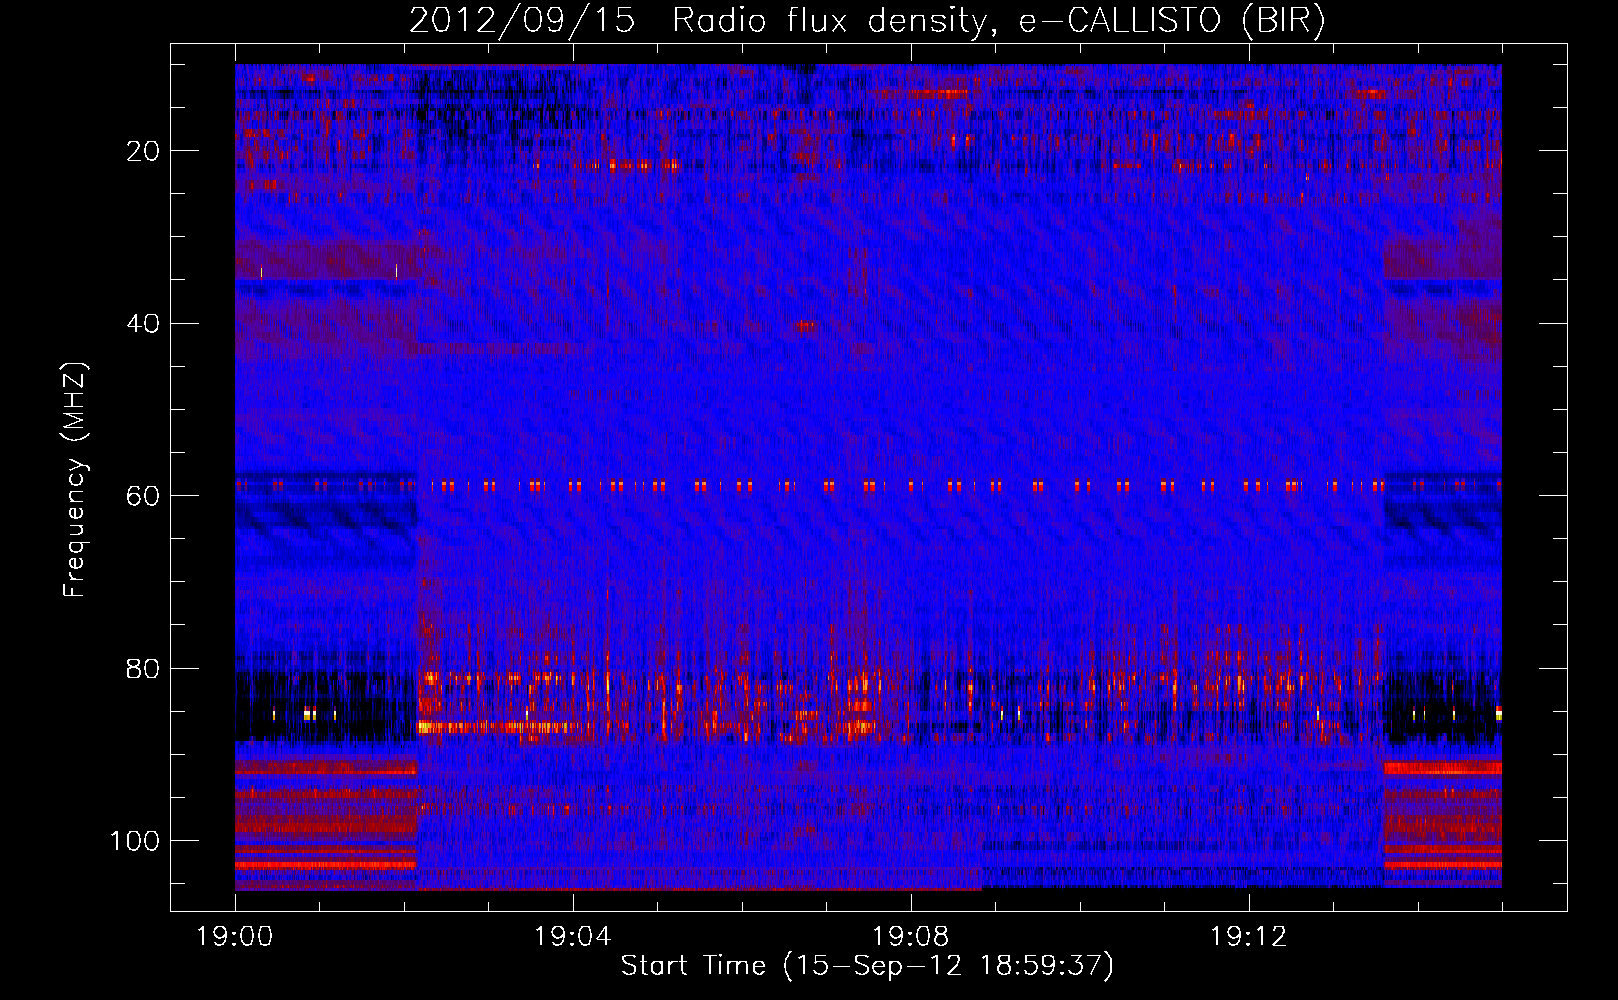
Task: Click the 19:00 time tick label
Action: pyautogui.click(x=235, y=937)
